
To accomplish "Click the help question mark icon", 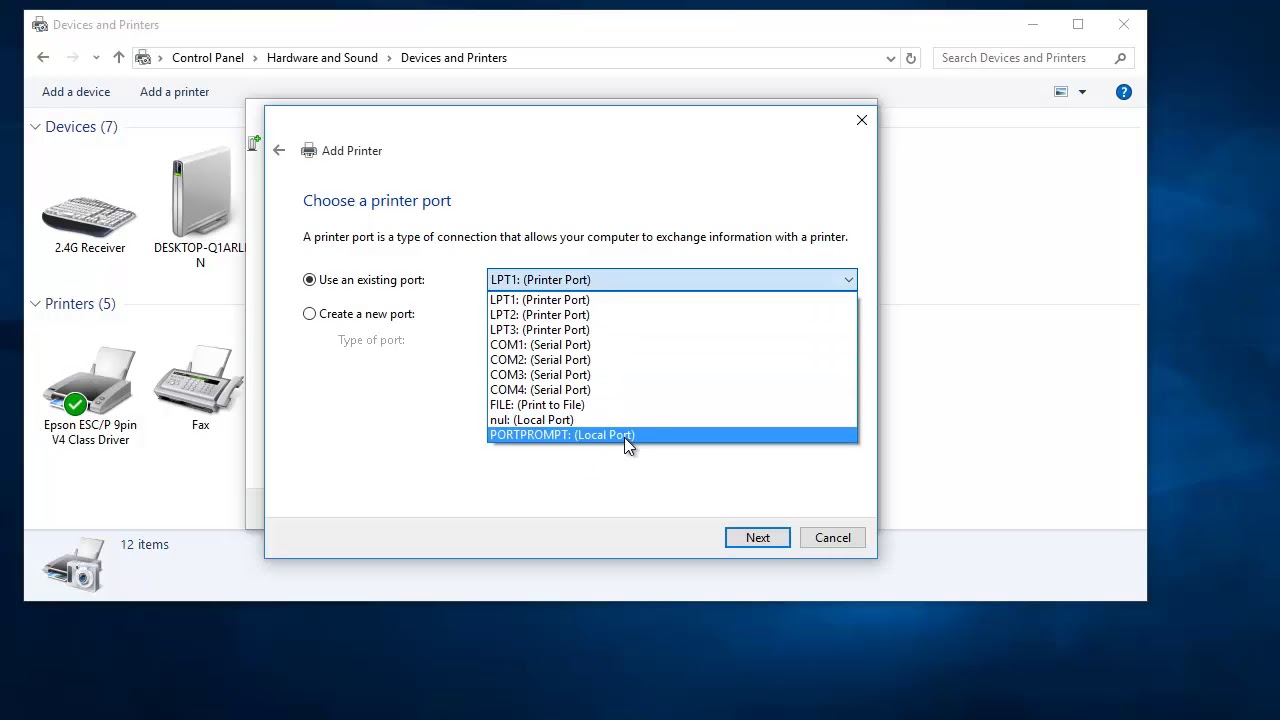I will click(x=1124, y=92).
